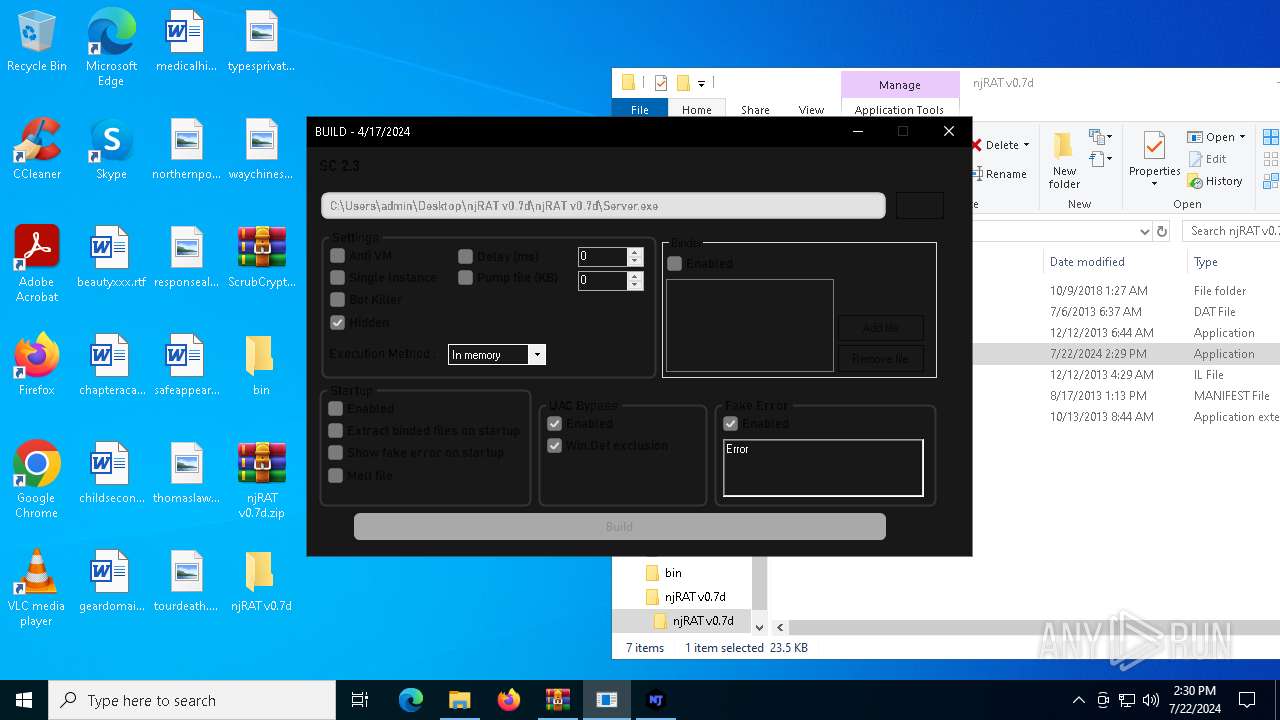Enable Pump file (KB) checkbox
Viewport: 1280px width, 720px height.
(x=466, y=277)
